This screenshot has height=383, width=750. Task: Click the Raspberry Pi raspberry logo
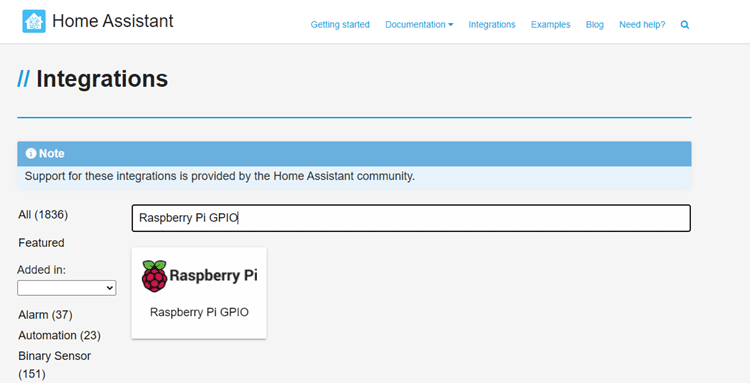point(154,276)
